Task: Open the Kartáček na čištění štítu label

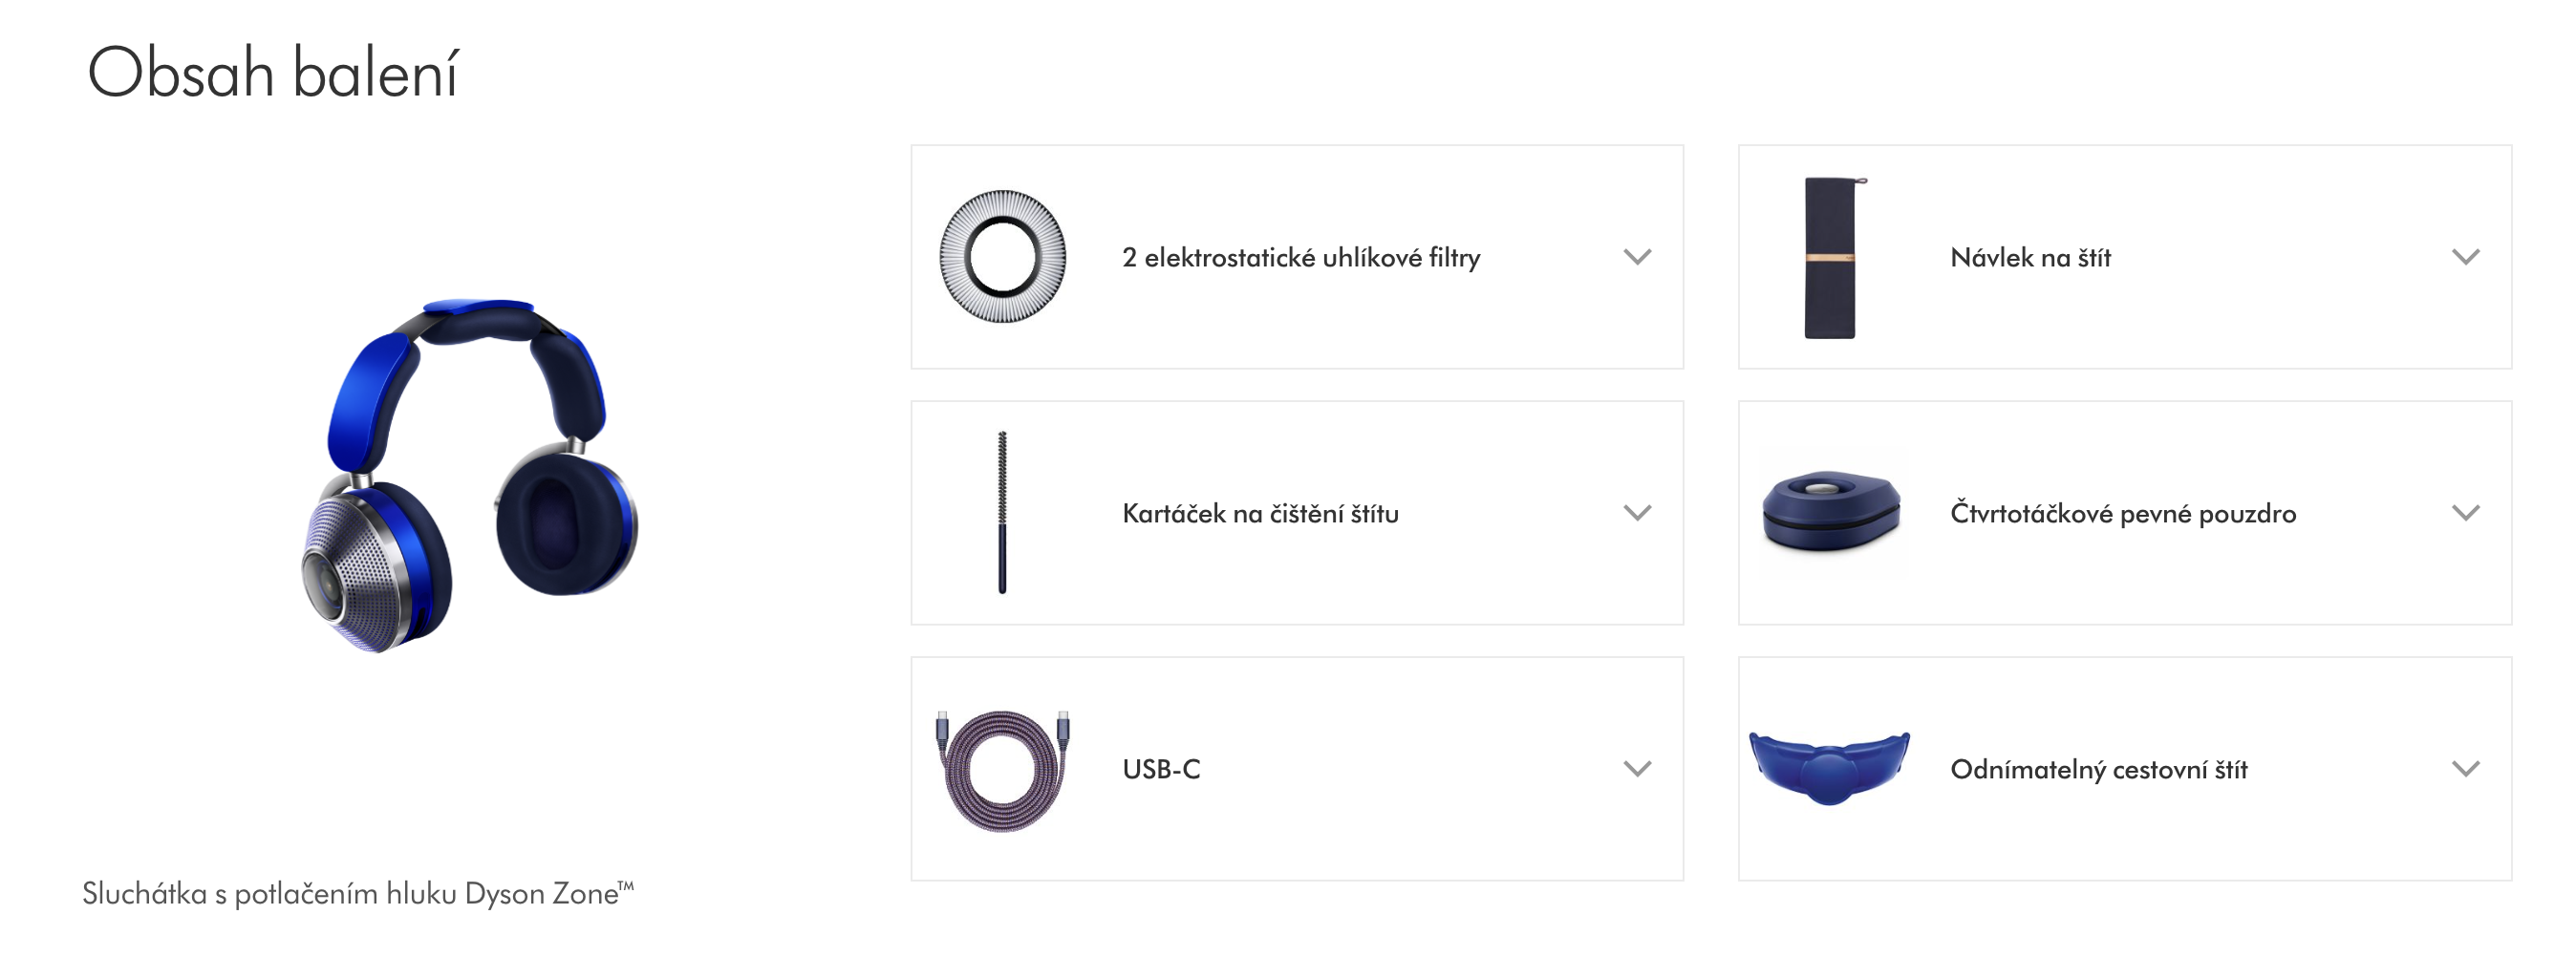Action: coord(1260,513)
